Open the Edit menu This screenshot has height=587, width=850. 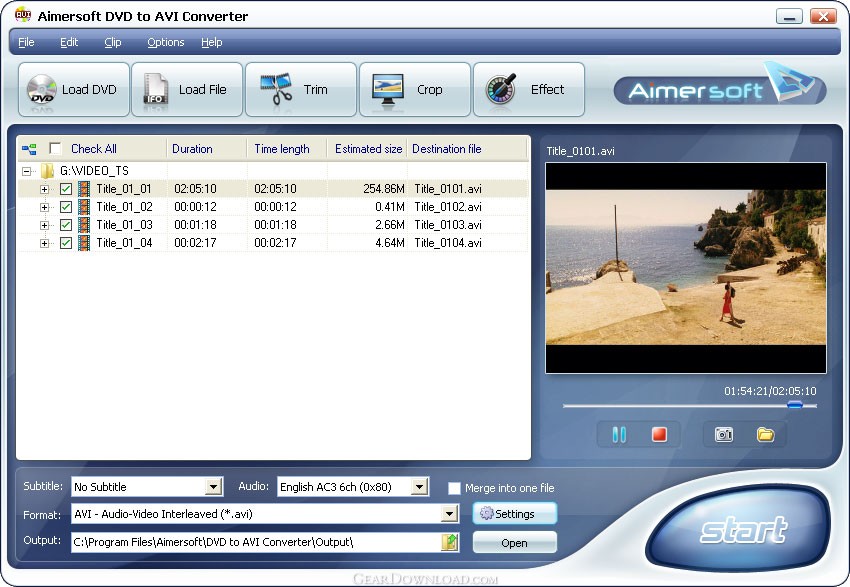[x=69, y=42]
